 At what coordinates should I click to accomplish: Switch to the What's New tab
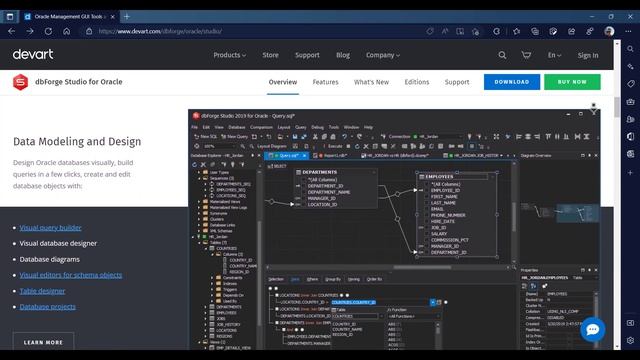pos(371,82)
